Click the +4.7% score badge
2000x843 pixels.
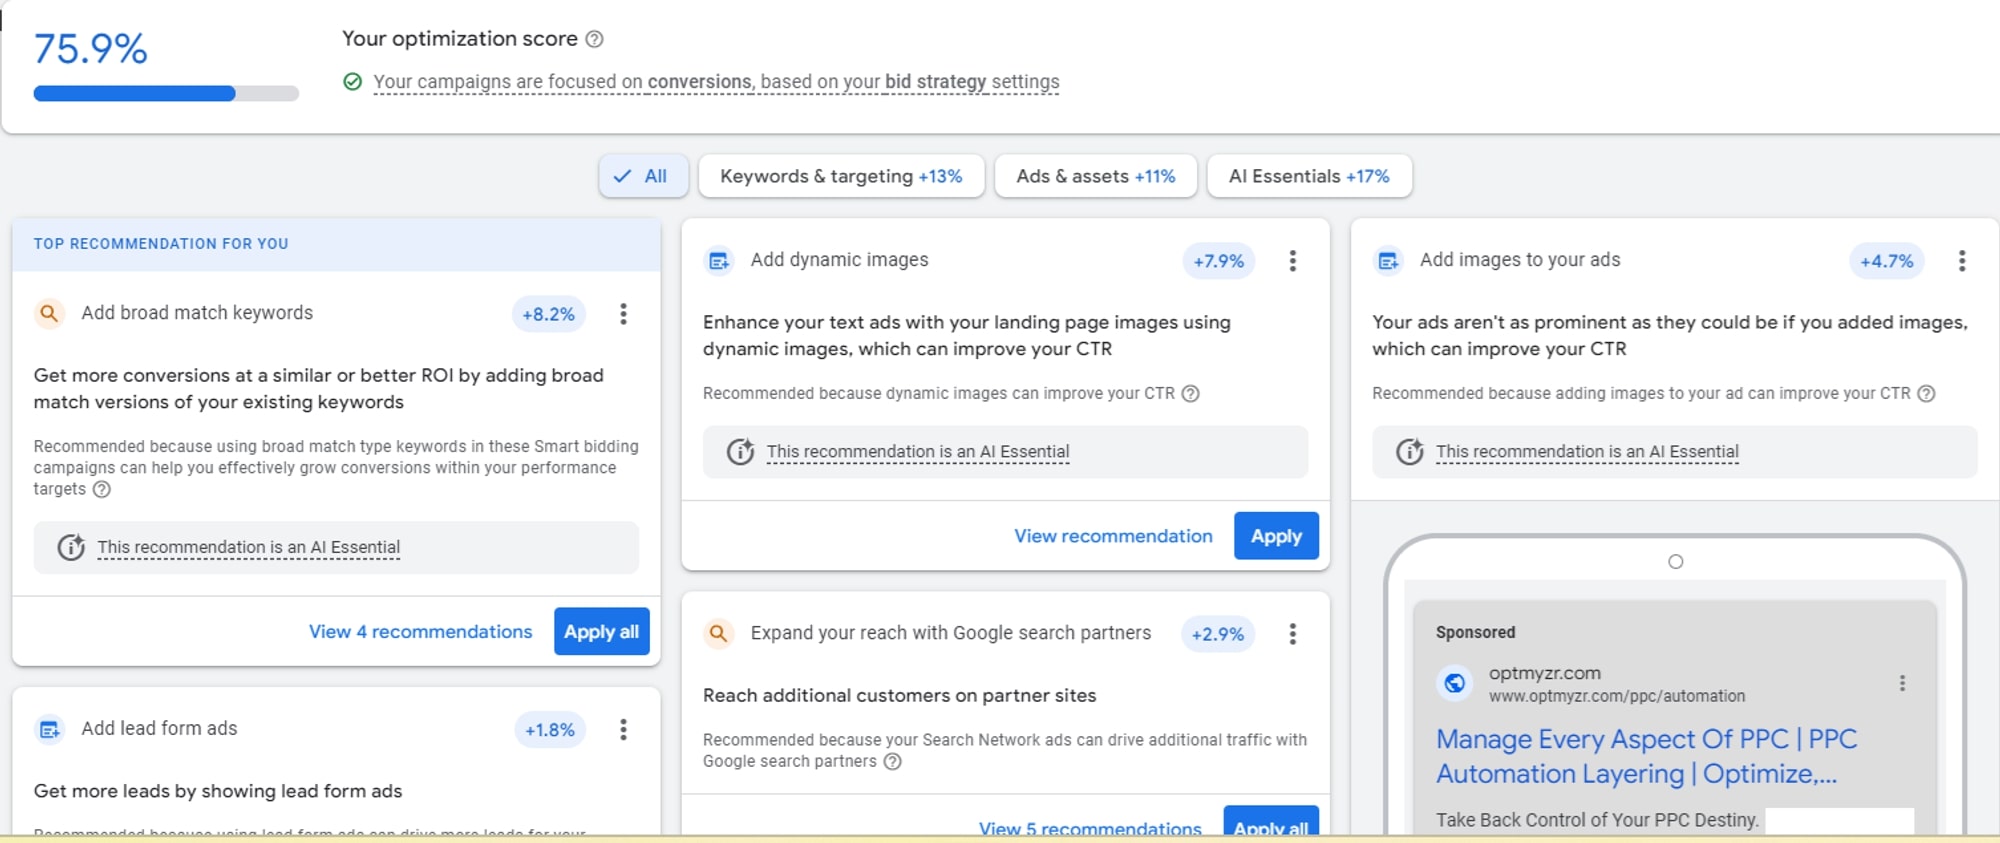[1886, 261]
